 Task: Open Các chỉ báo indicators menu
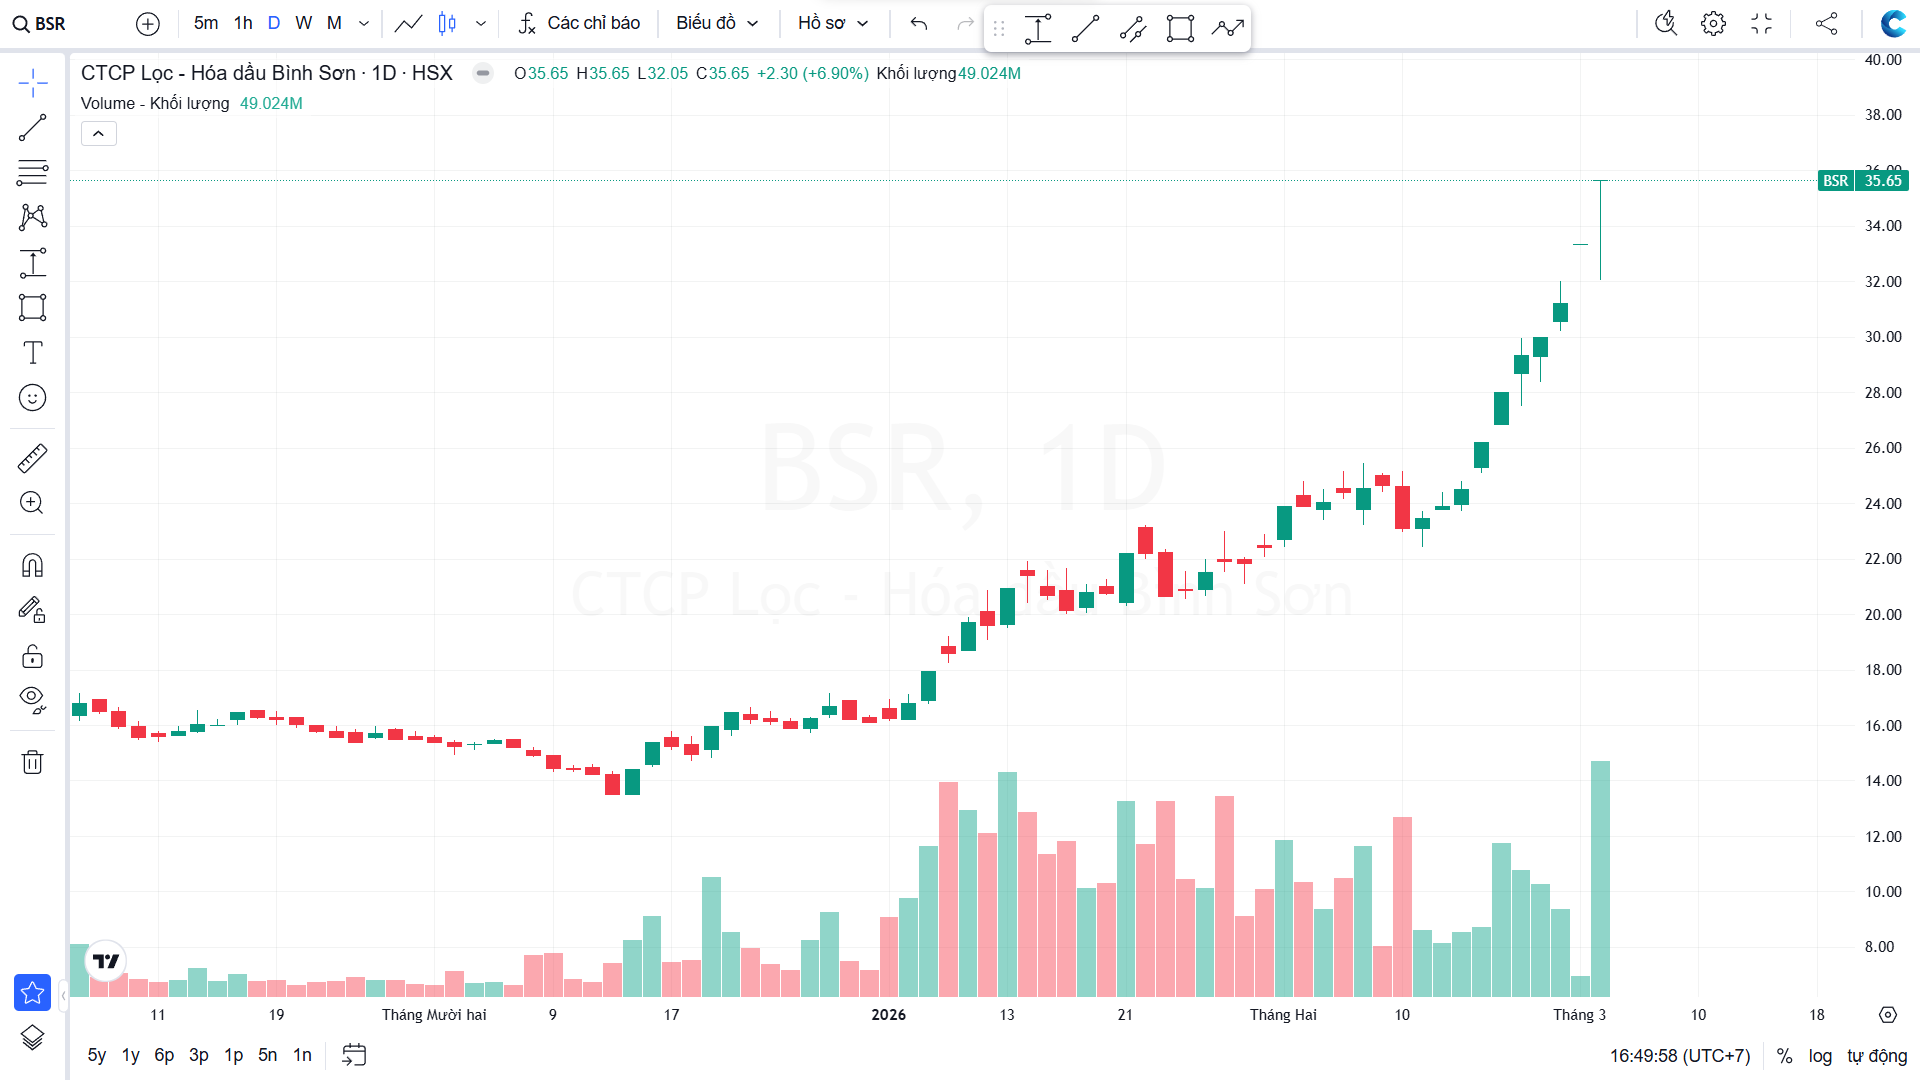tap(579, 23)
